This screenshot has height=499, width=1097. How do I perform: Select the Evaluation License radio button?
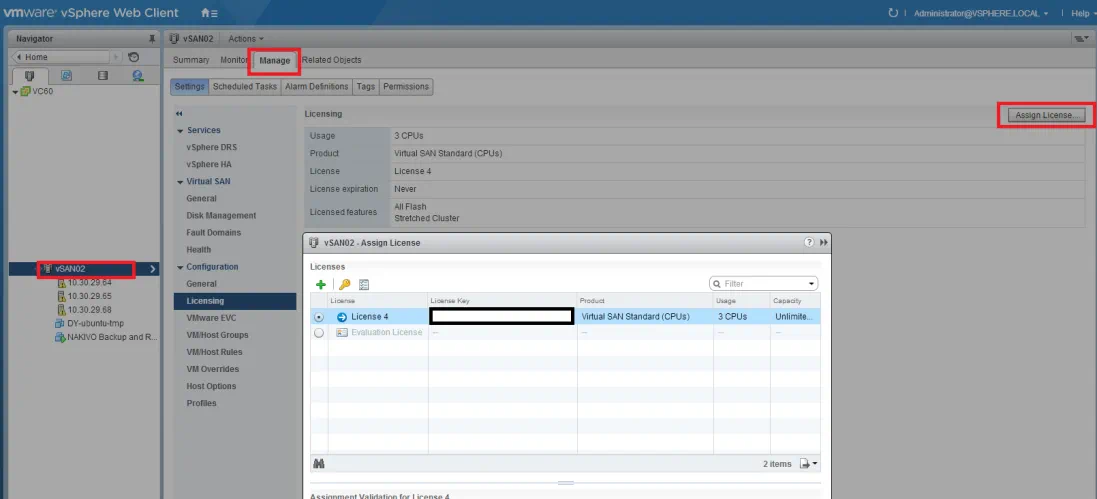click(x=319, y=333)
